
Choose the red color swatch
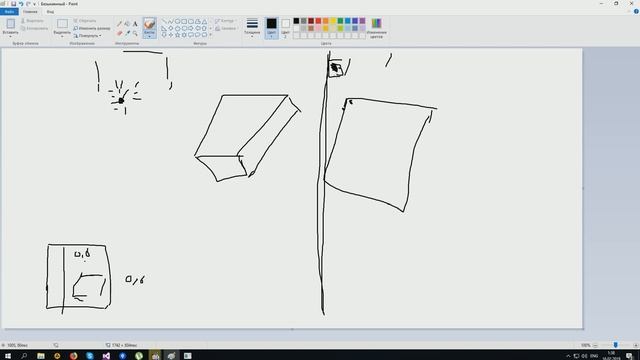coord(318,21)
